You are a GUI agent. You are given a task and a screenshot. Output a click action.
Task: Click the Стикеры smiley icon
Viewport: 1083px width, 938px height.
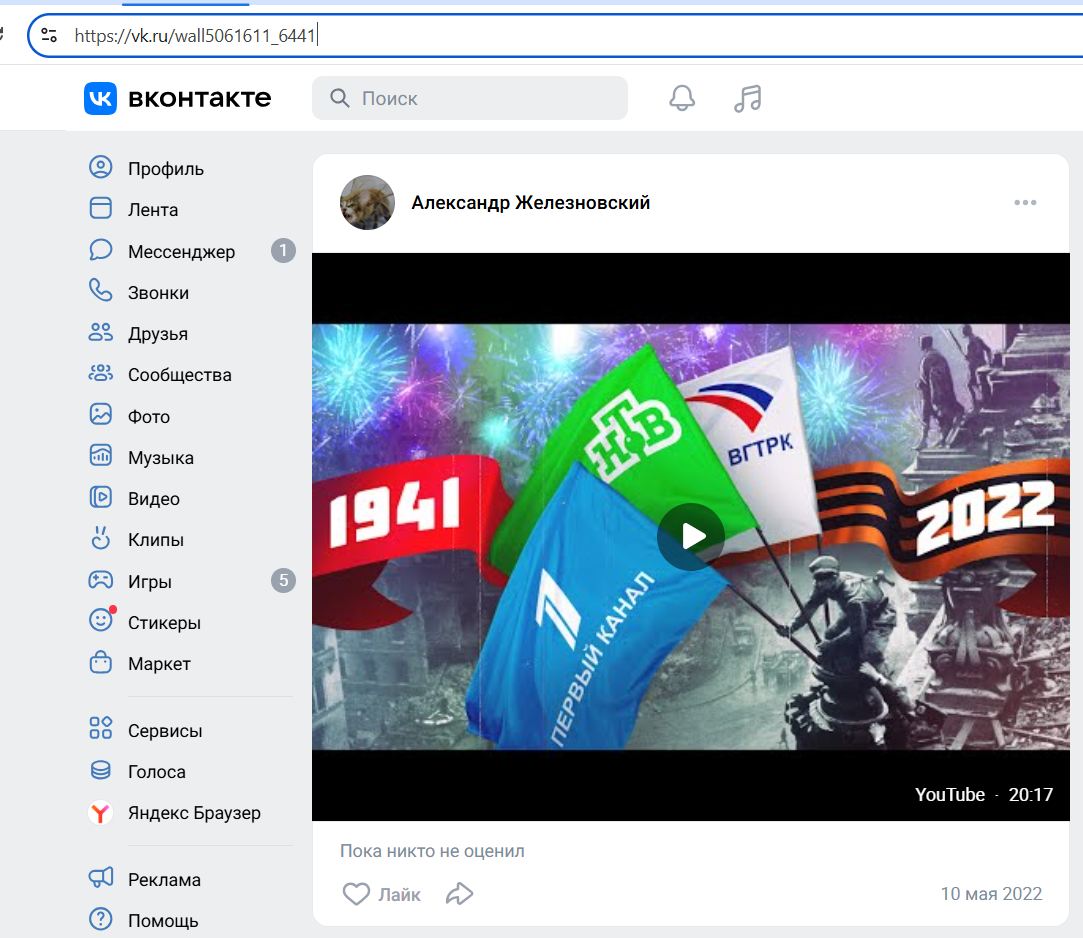(102, 620)
